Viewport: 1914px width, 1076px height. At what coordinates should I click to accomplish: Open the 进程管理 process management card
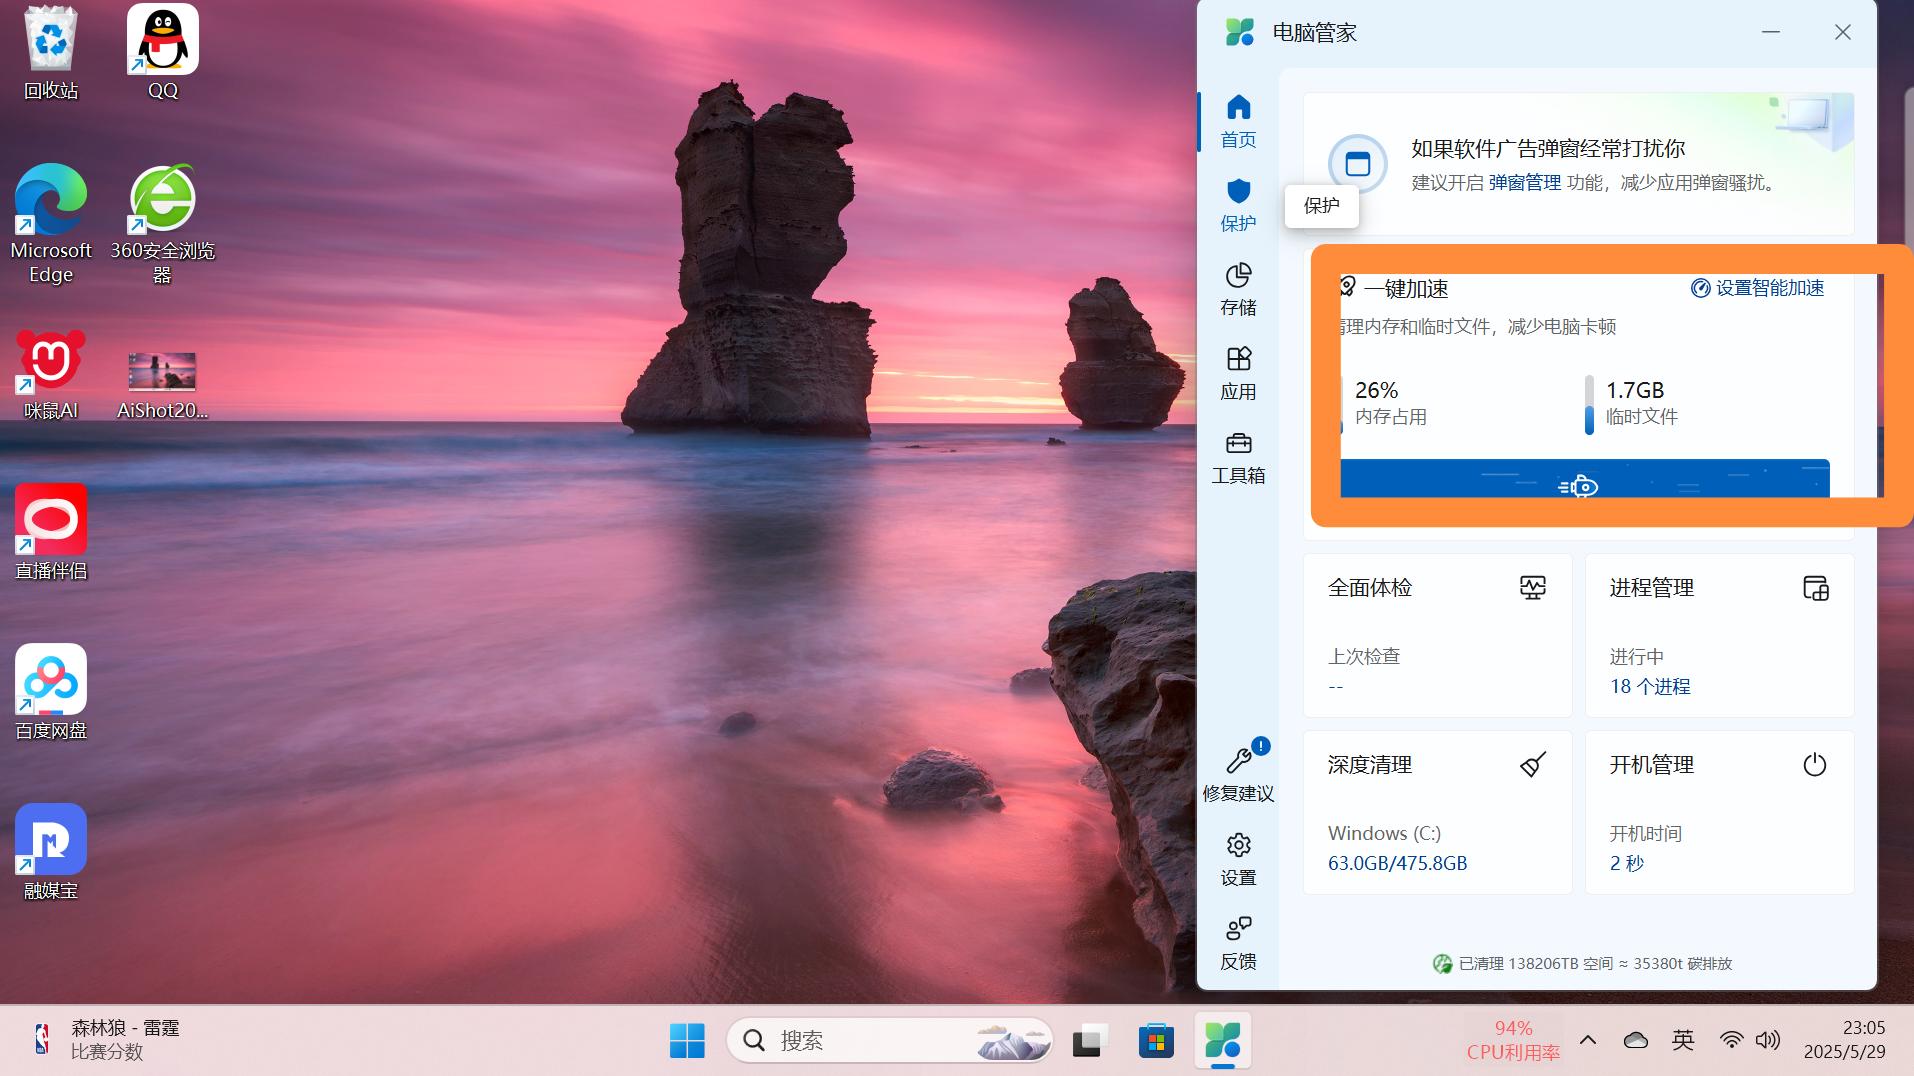1719,635
